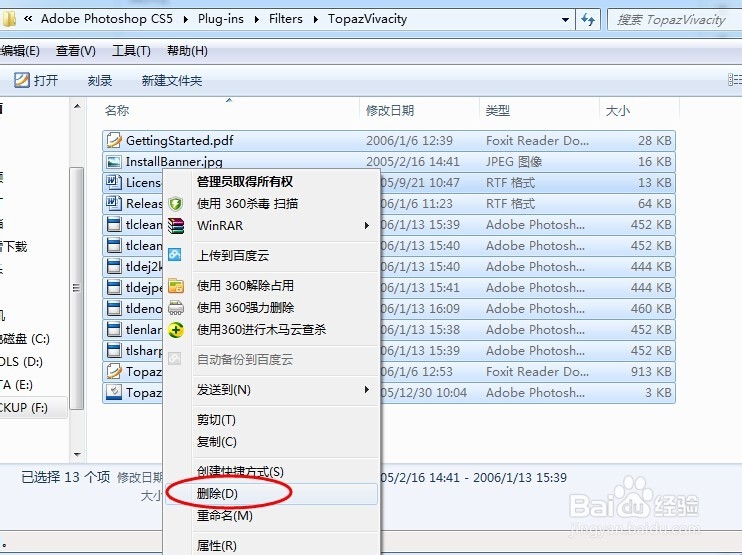The height and width of the screenshot is (555, 742).
Task: Click the 新建文件夹 toolbar button
Action: (172, 80)
